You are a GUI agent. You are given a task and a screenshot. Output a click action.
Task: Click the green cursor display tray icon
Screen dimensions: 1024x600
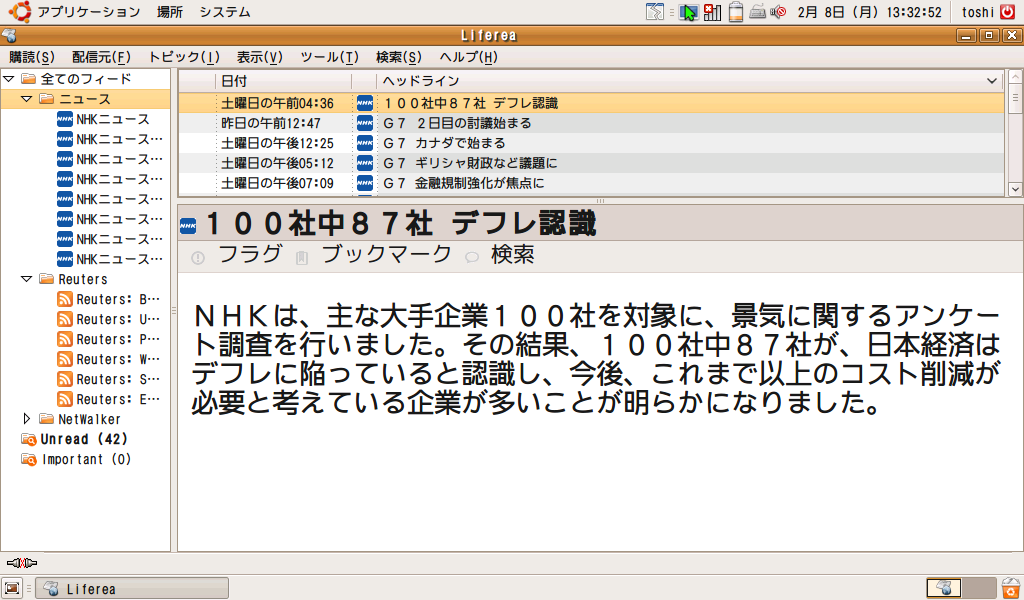(x=689, y=12)
